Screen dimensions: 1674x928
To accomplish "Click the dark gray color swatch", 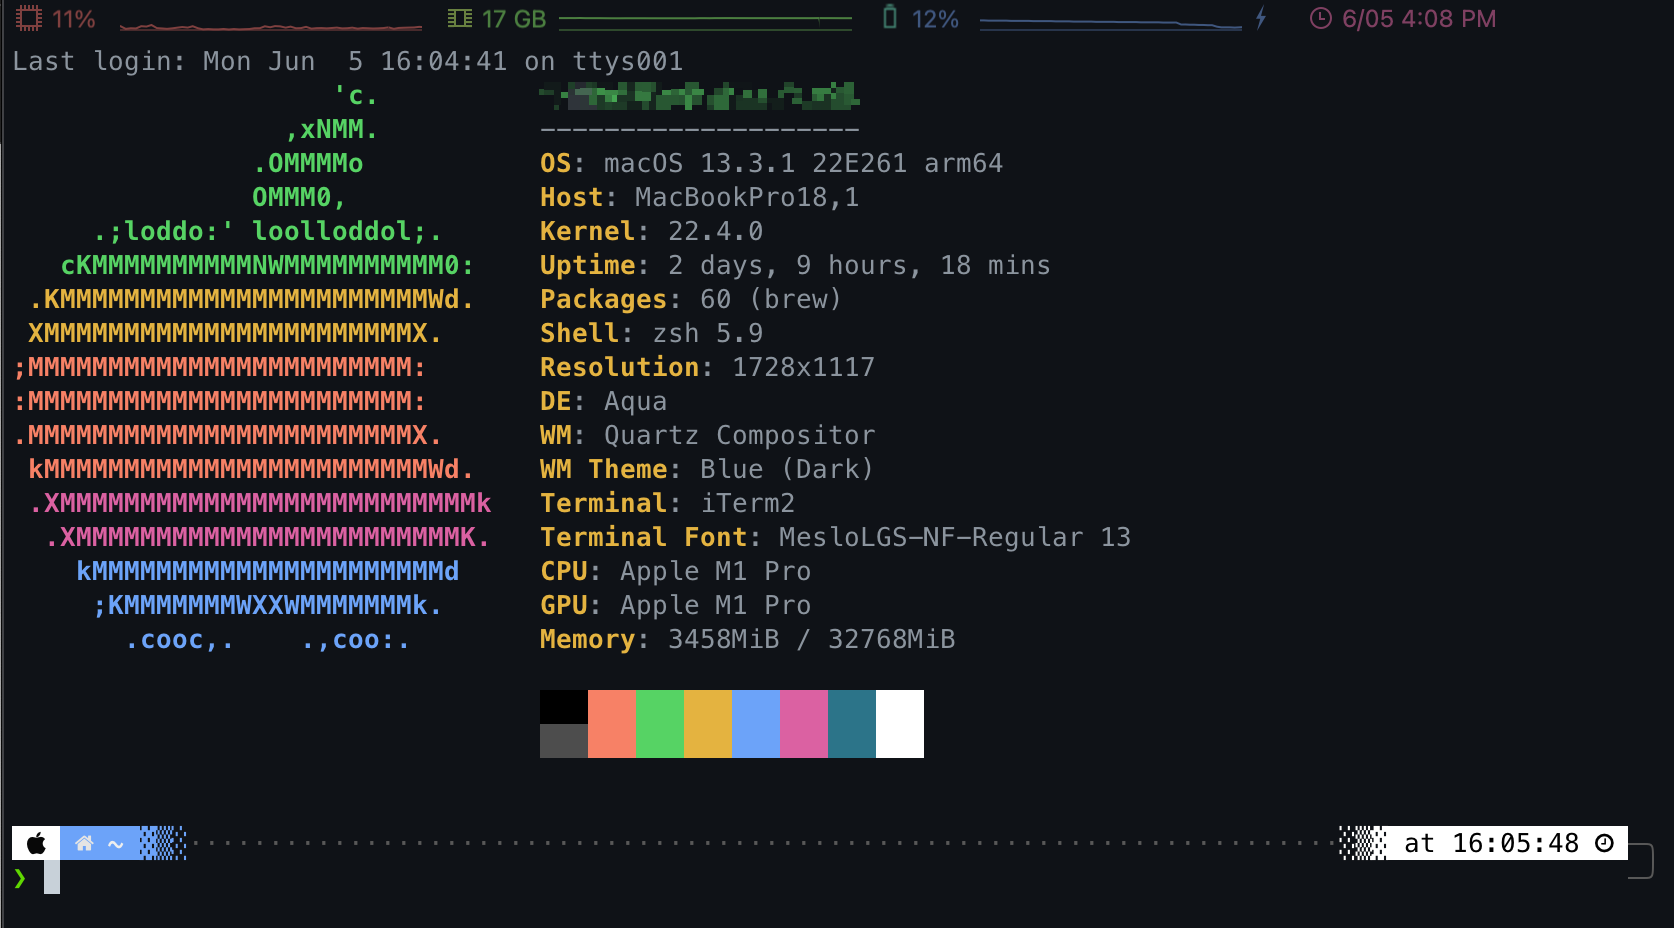I will click(564, 741).
